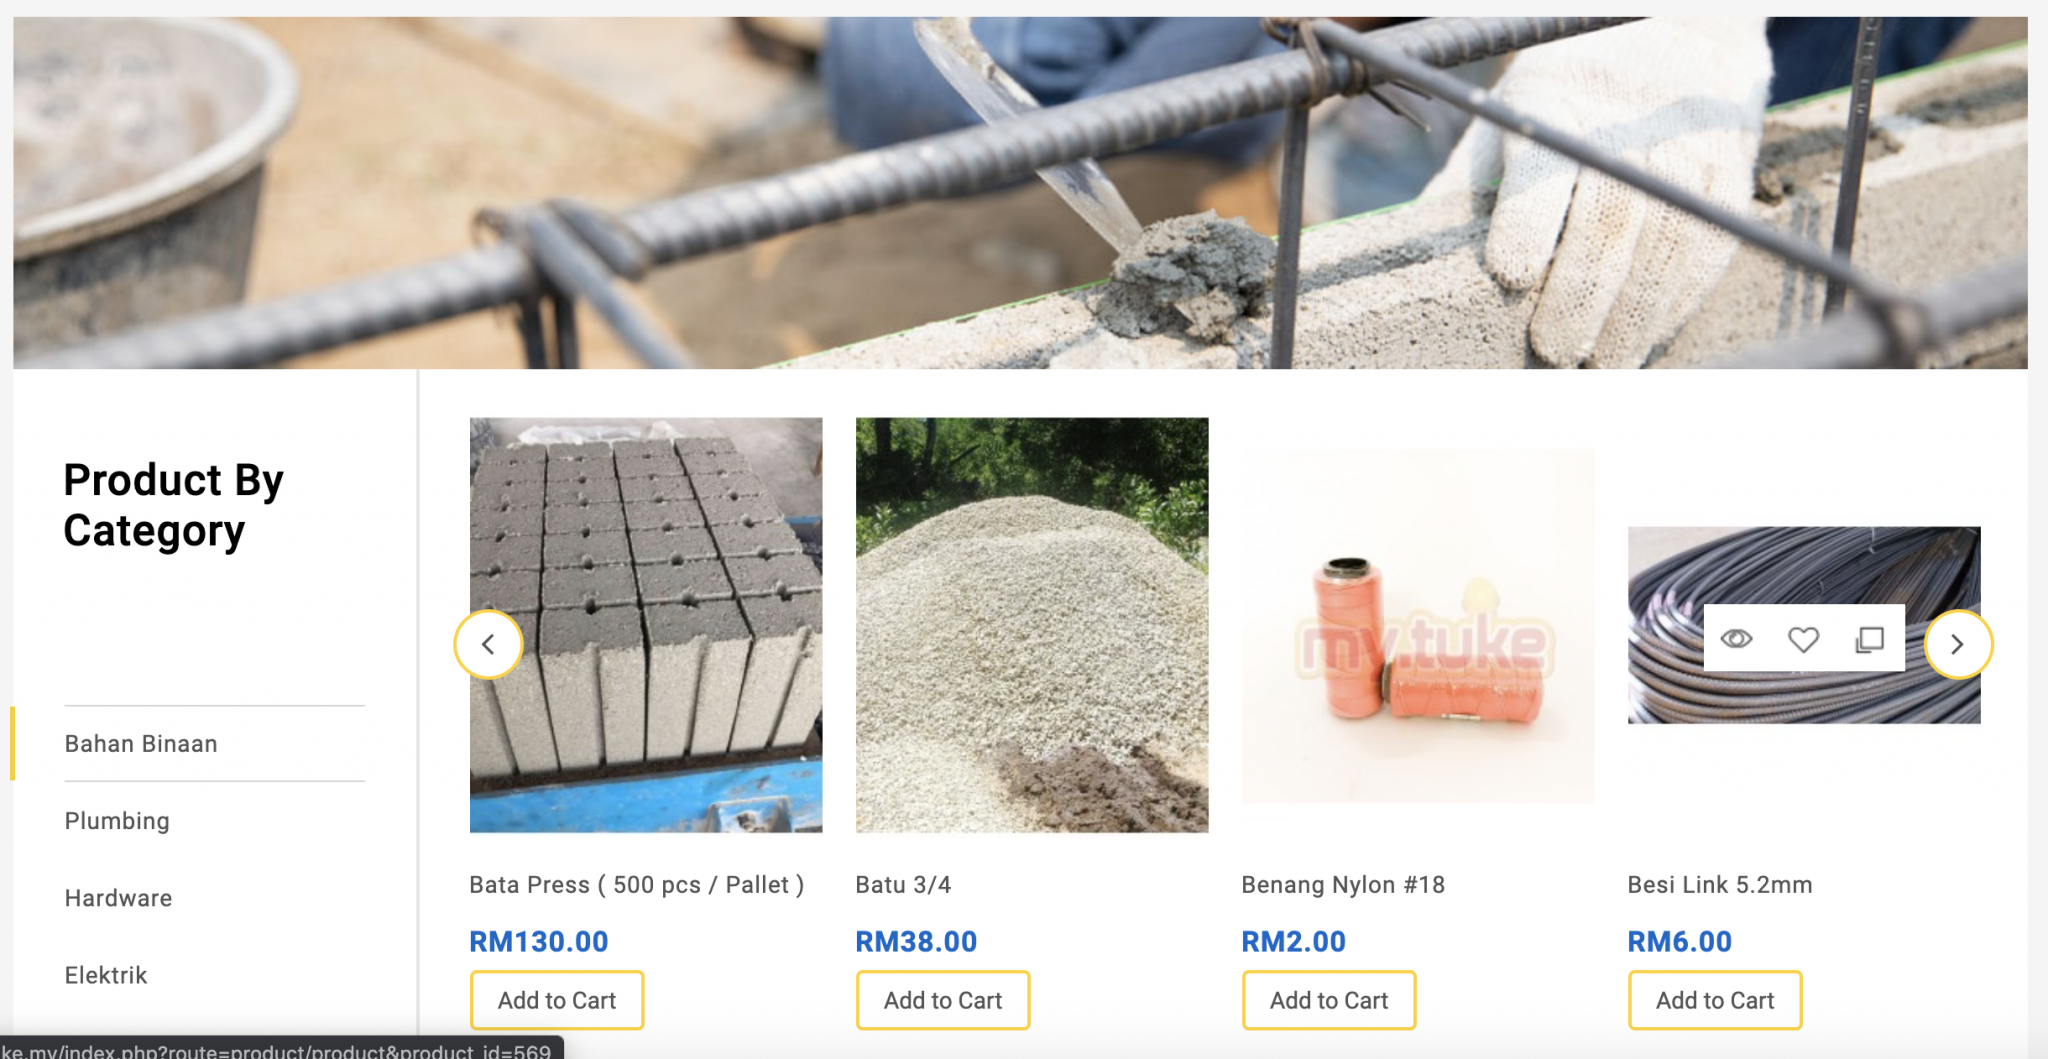This screenshot has width=2048, height=1059.
Task: Switch to the Plumbing category
Action: (x=116, y=820)
